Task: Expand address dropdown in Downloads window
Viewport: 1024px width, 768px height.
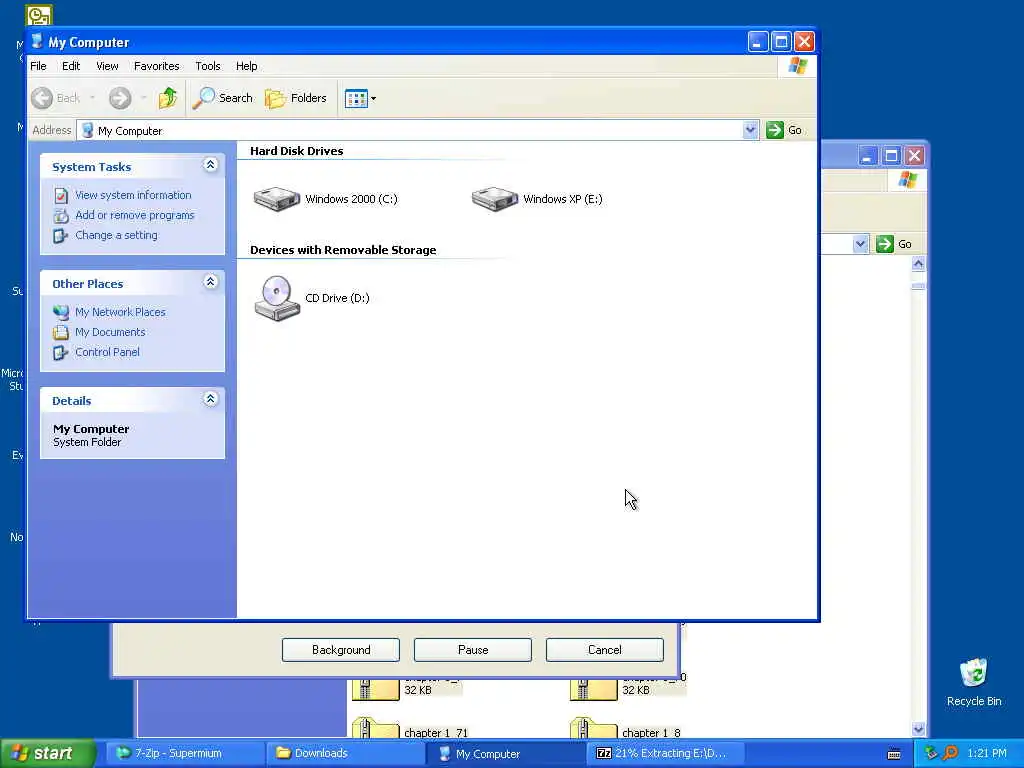Action: (x=861, y=244)
